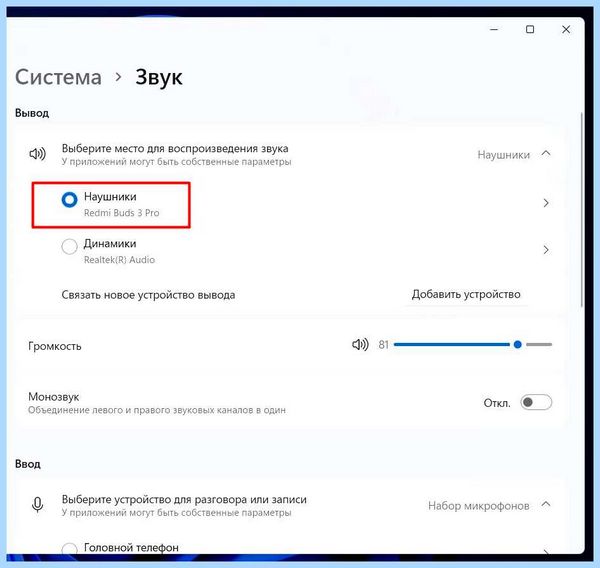Click the breadcrumb separator arrow after Система

pos(118,77)
